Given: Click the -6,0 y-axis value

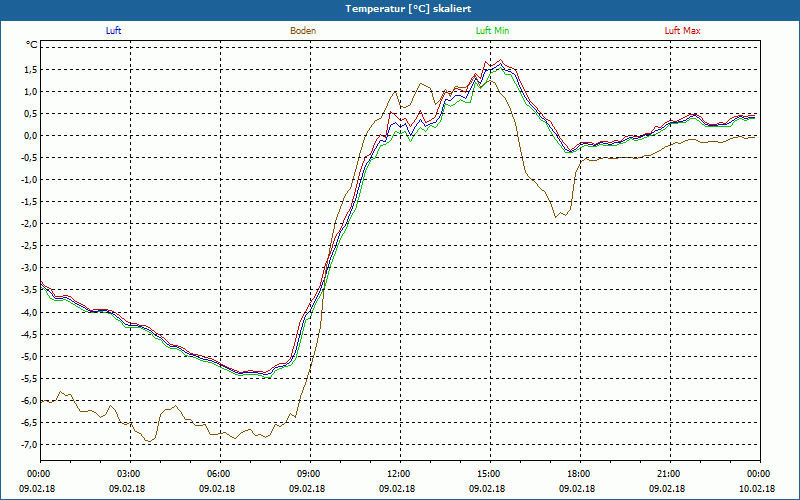Looking at the screenshot, I should [29, 401].
